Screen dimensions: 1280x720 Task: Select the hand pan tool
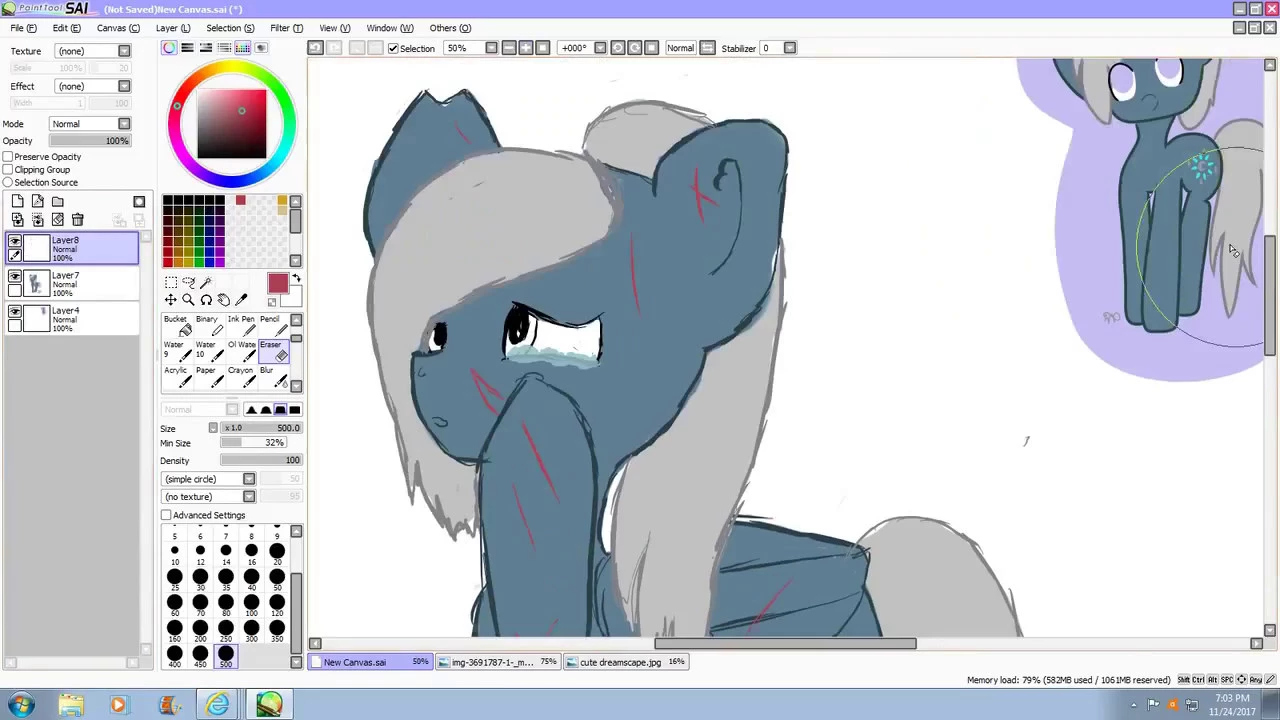223,300
